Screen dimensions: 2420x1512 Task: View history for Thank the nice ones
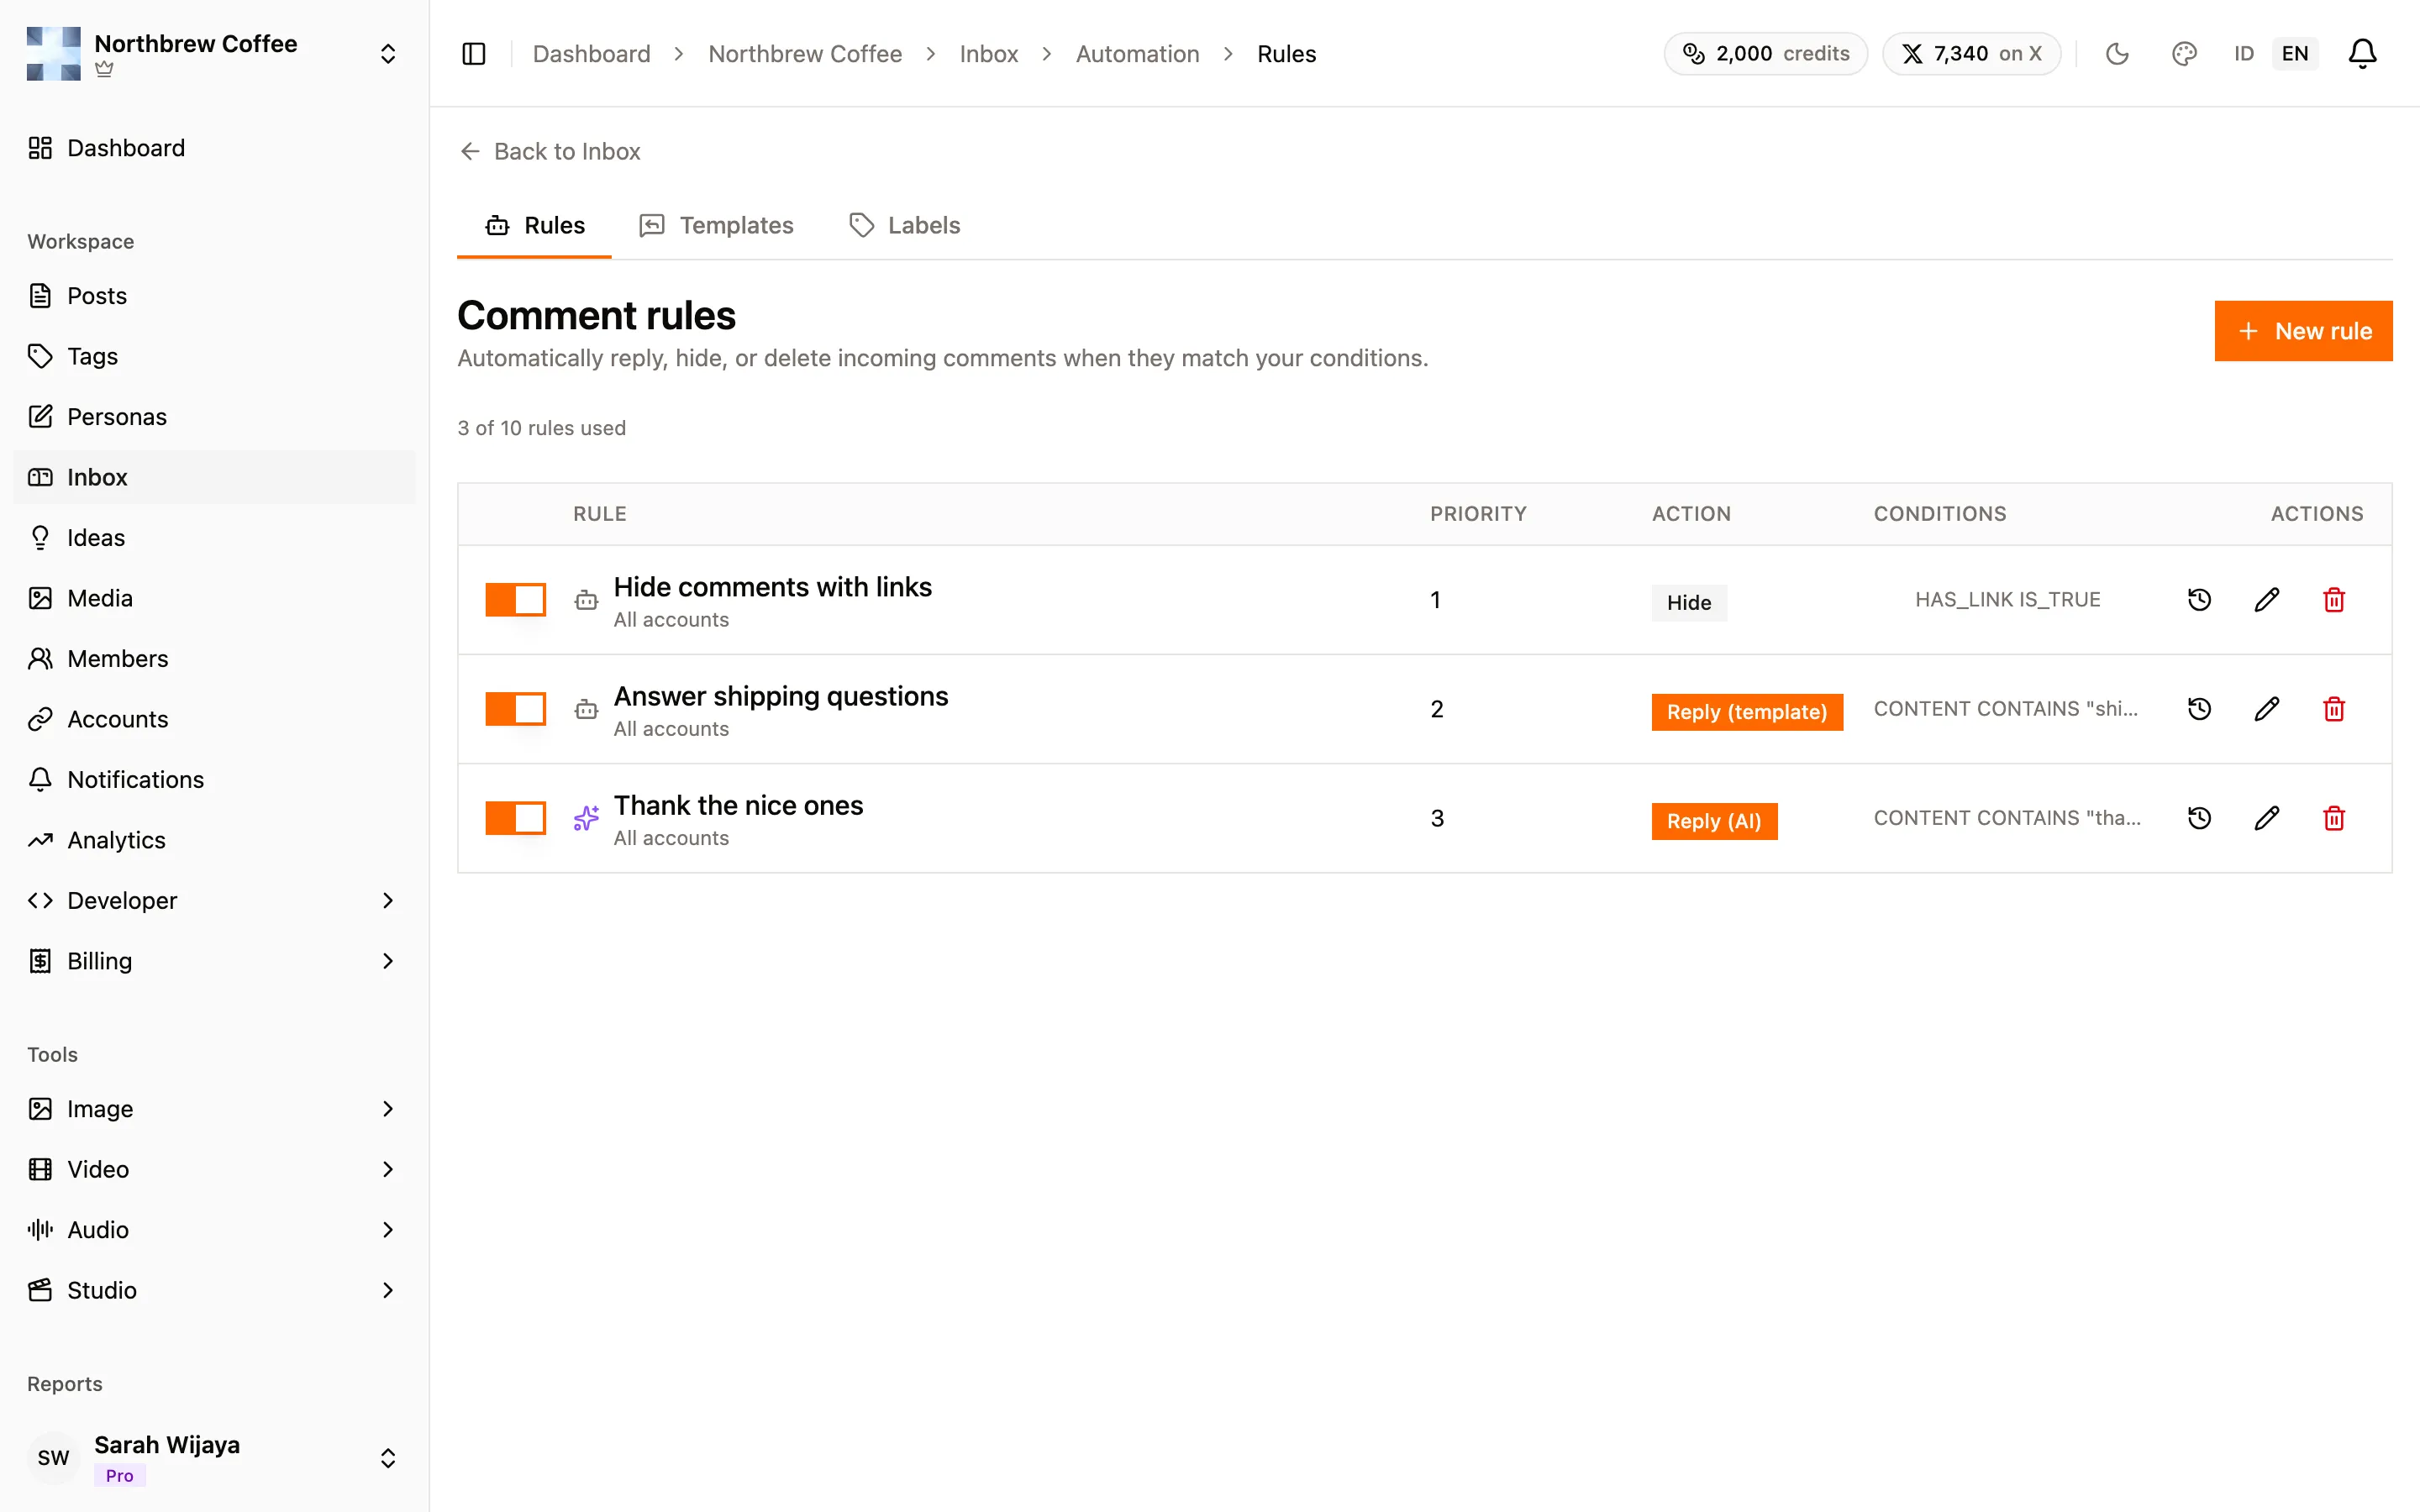click(x=2199, y=818)
